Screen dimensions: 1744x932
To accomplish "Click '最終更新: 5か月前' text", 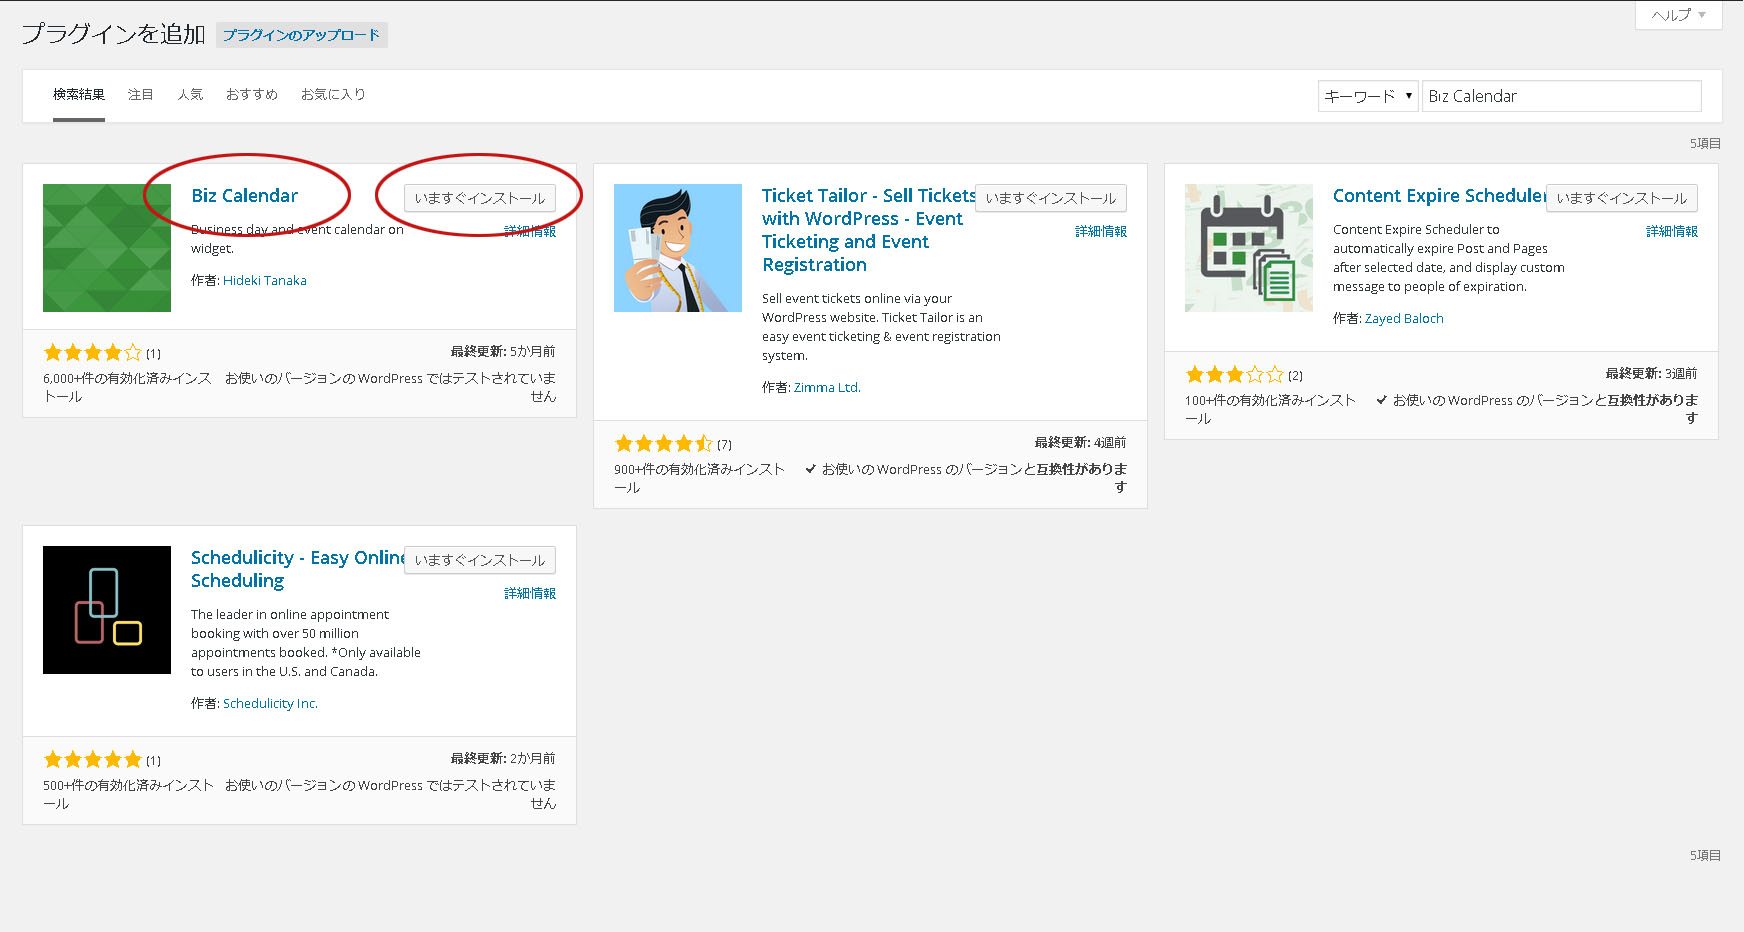I will (503, 352).
